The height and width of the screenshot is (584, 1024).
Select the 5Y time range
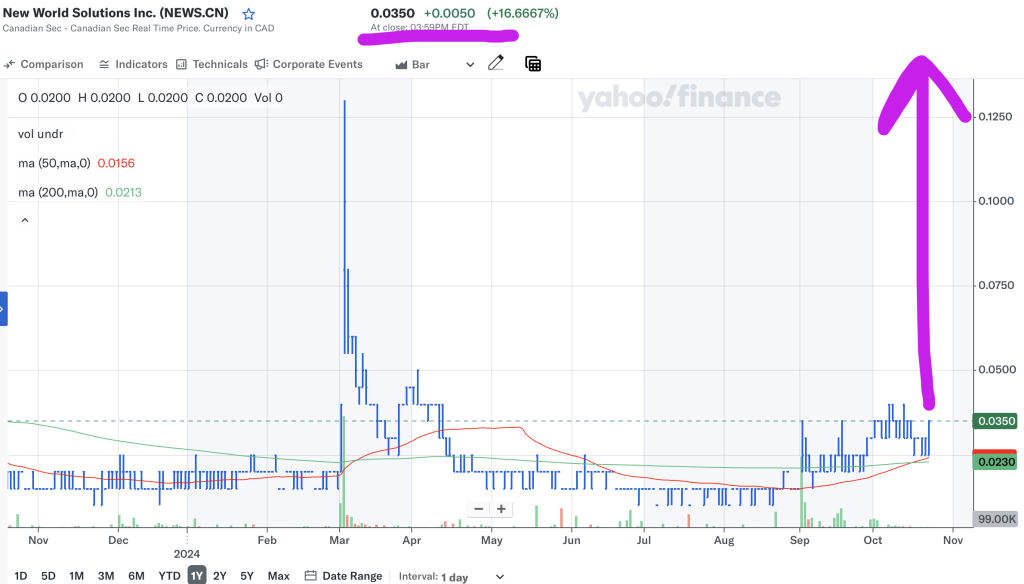pos(247,576)
